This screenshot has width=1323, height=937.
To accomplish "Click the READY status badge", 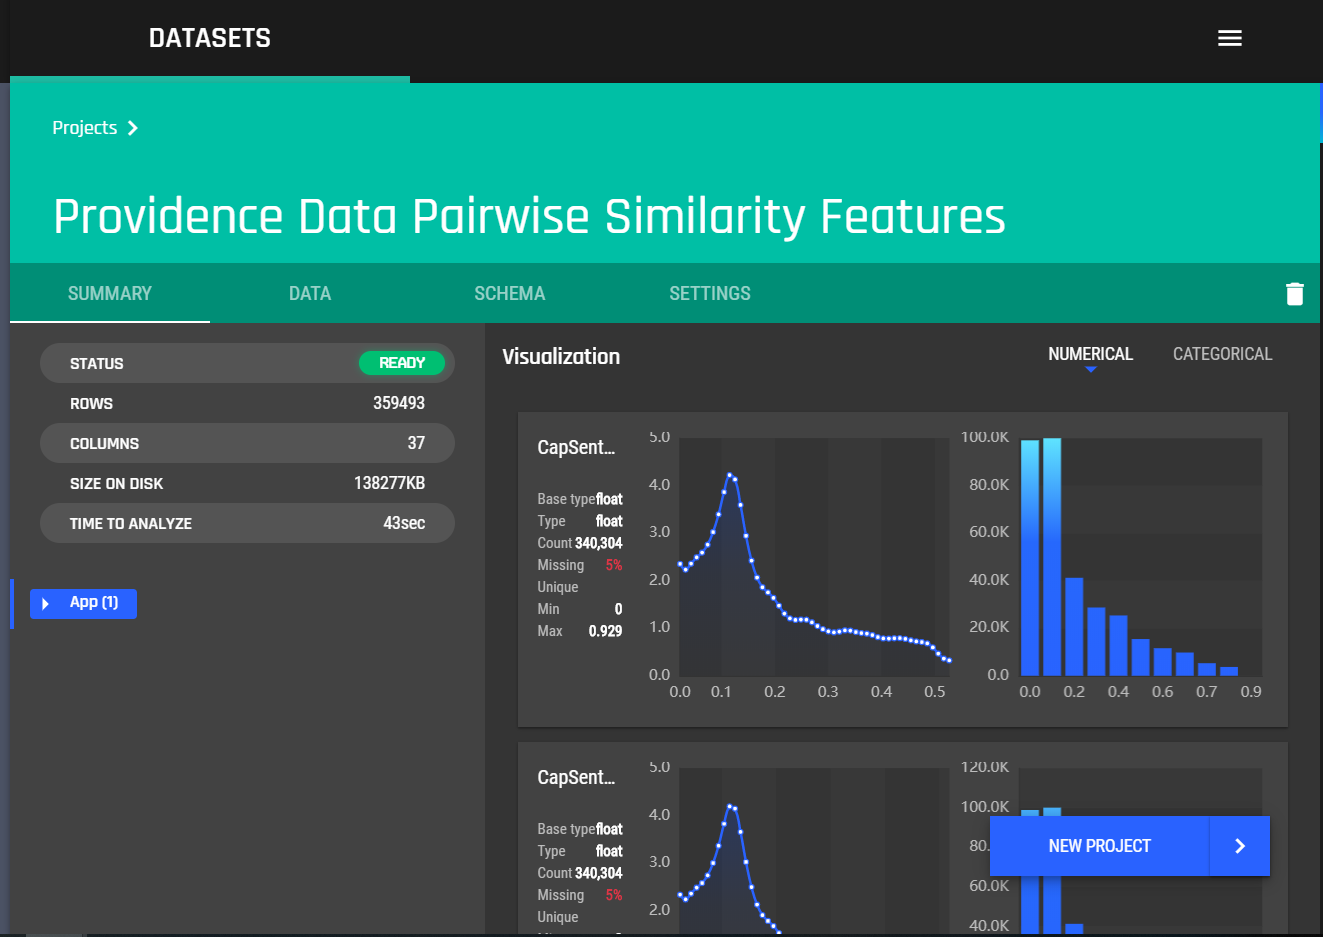I will [402, 363].
